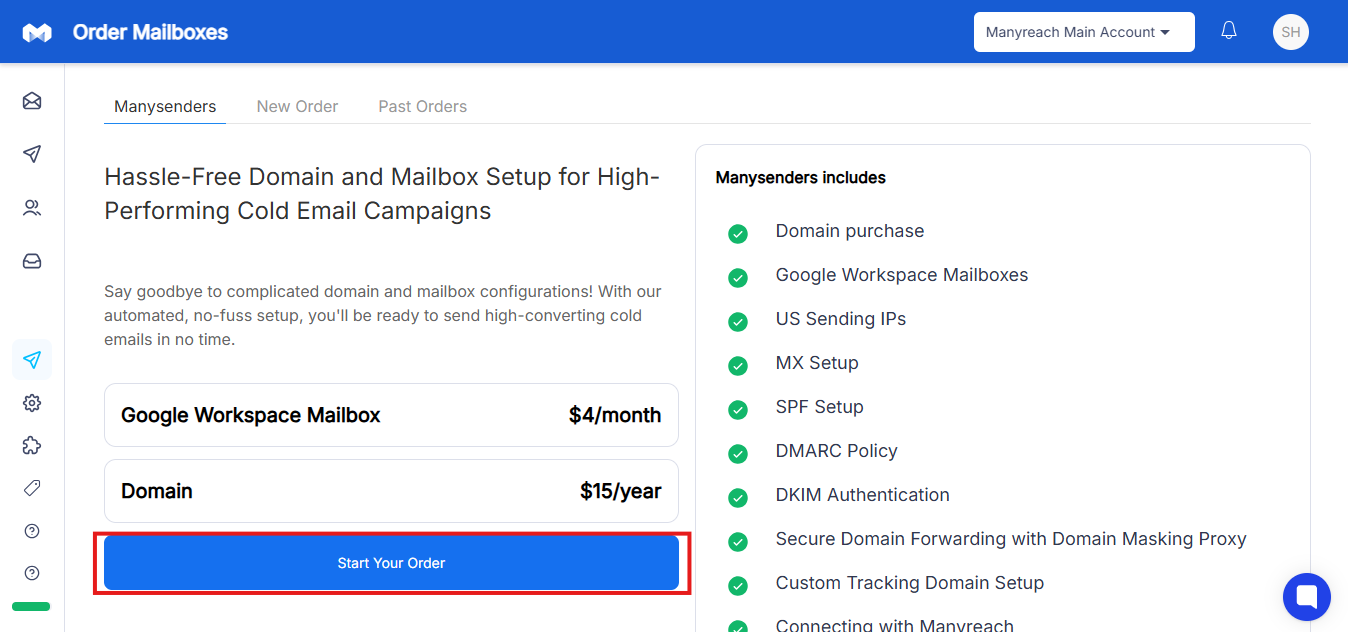
Task: Open the settings gear in sidebar
Action: 32,403
